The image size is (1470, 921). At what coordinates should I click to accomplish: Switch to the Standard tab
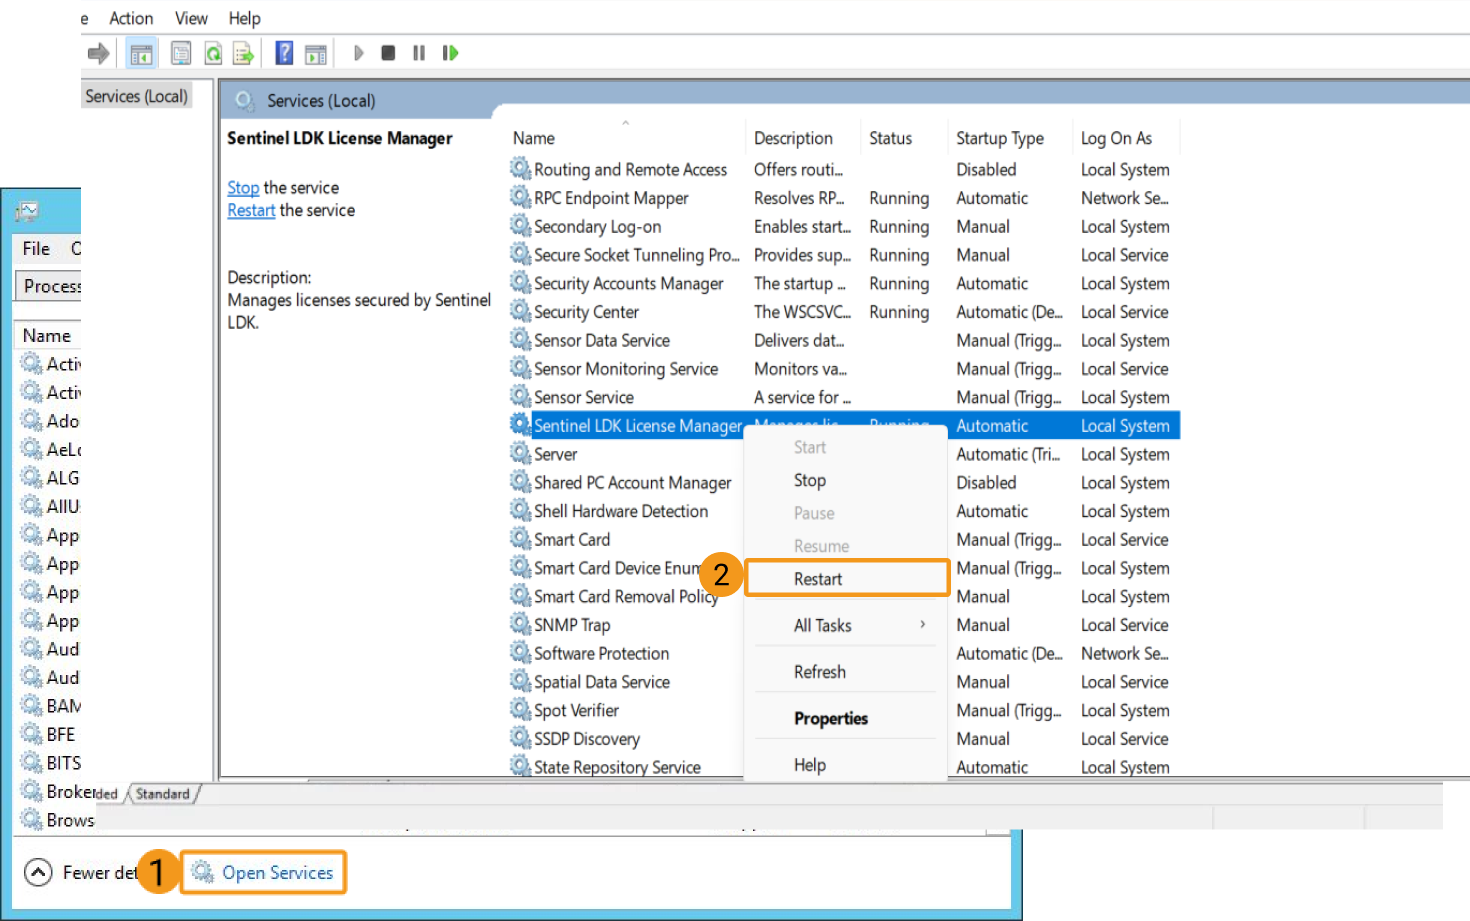pyautogui.click(x=163, y=794)
